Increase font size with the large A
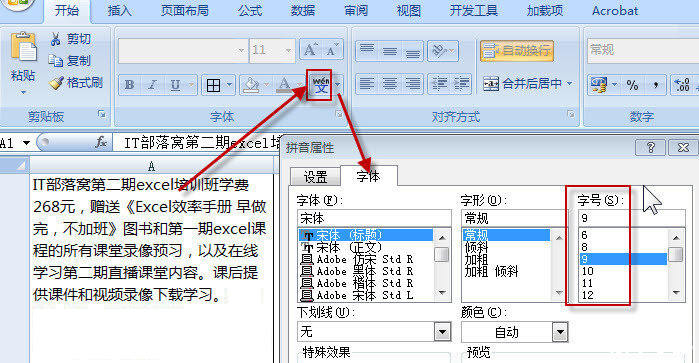This screenshot has width=699, height=363. [311, 50]
